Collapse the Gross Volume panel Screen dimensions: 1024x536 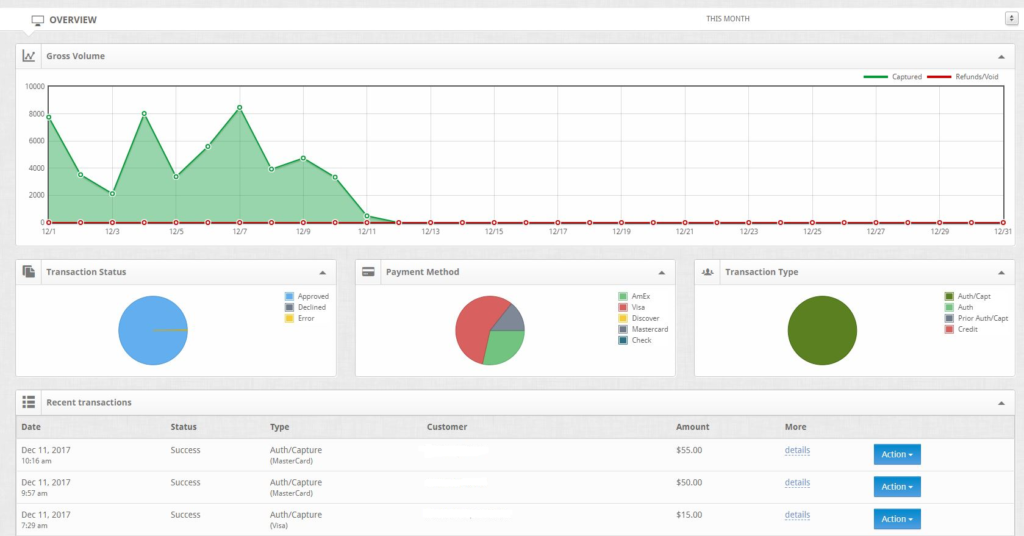click(x=1001, y=57)
